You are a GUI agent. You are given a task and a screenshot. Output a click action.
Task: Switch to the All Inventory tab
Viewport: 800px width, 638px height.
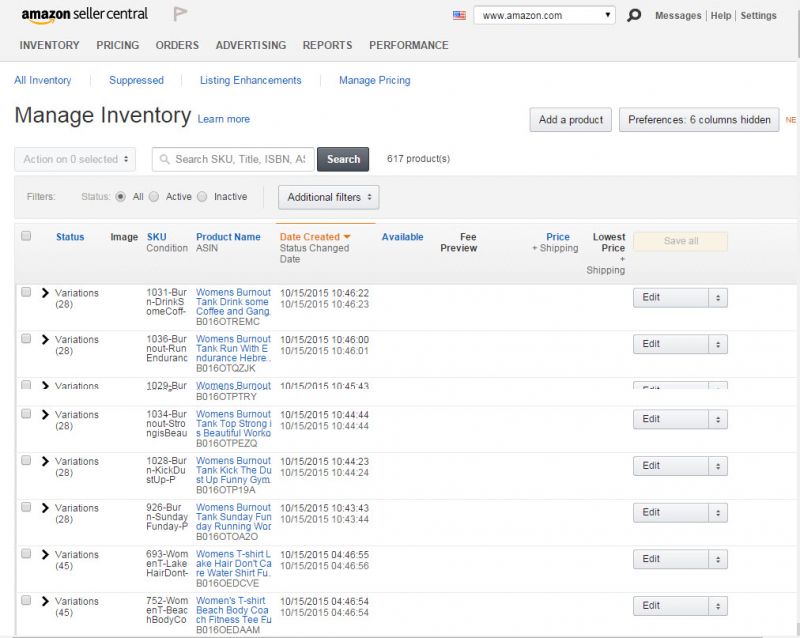(x=43, y=80)
